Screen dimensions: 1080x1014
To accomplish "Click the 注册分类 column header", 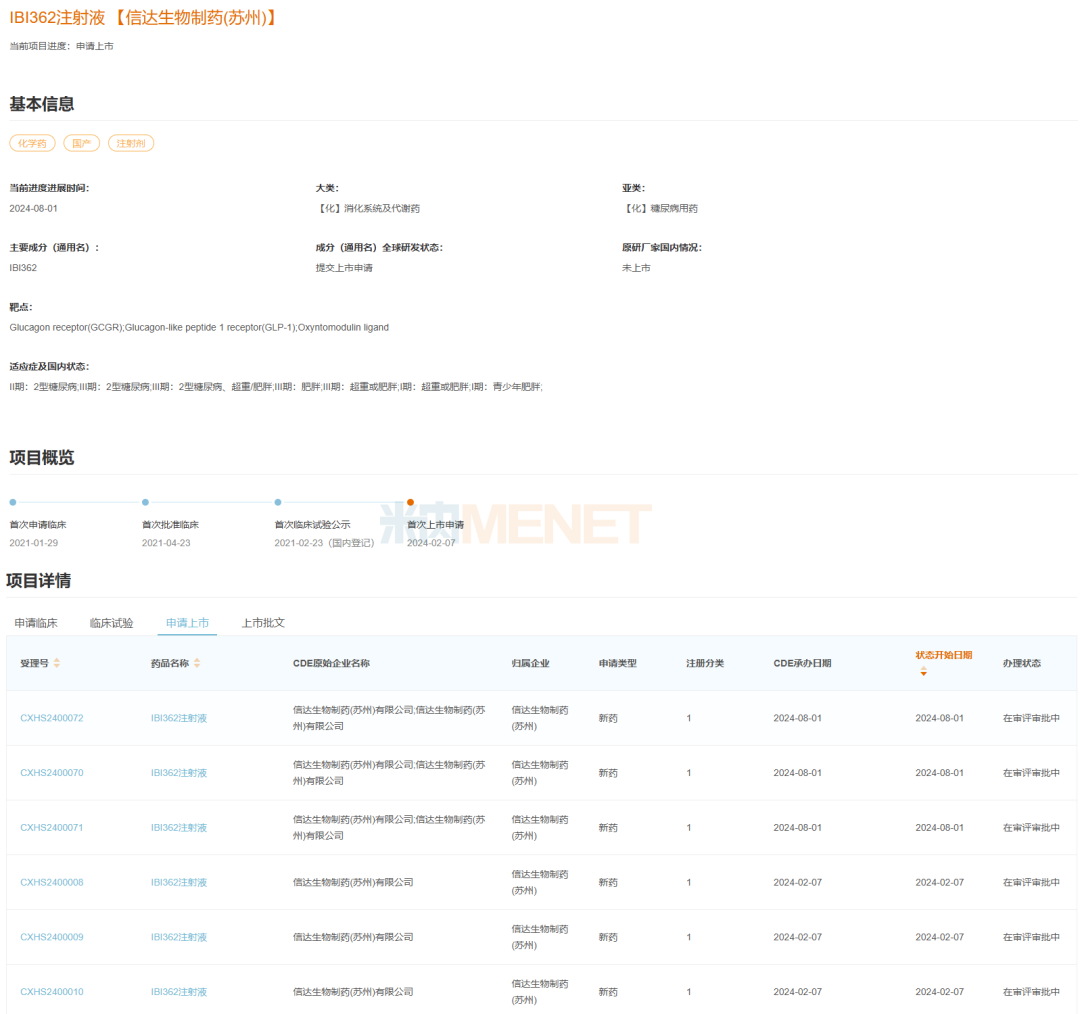I will [x=705, y=663].
